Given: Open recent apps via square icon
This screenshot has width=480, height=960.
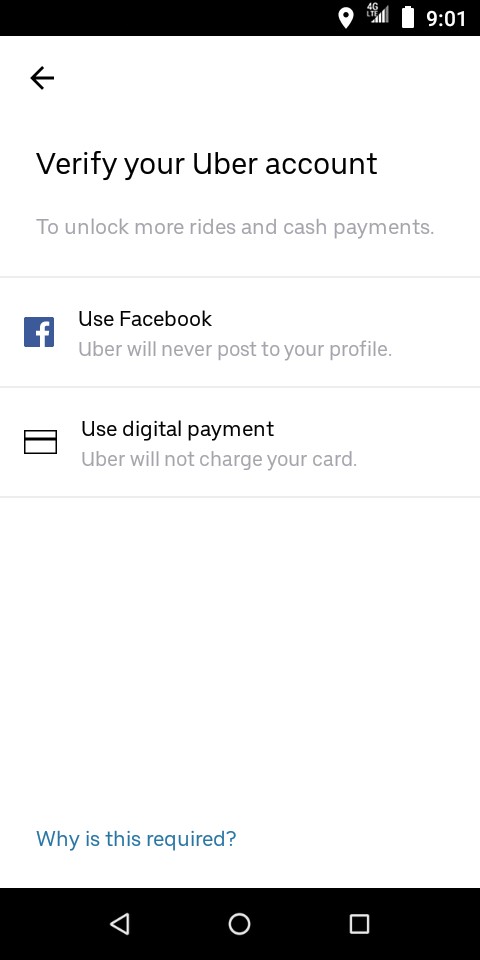Looking at the screenshot, I should pos(359,924).
